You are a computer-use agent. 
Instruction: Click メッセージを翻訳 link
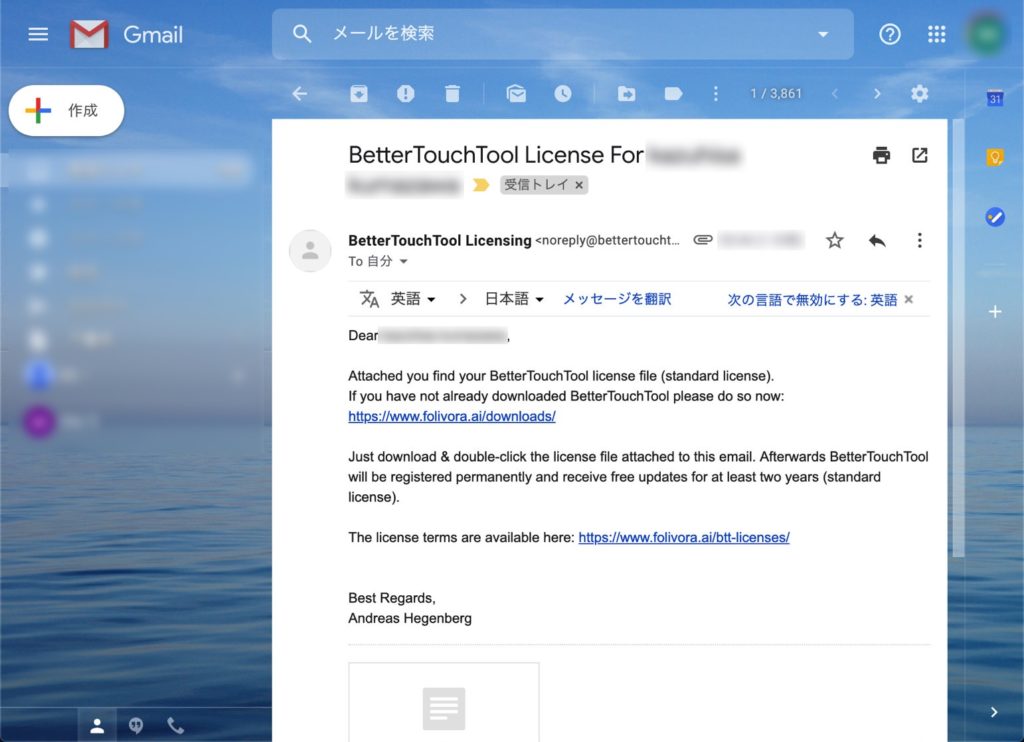616,298
